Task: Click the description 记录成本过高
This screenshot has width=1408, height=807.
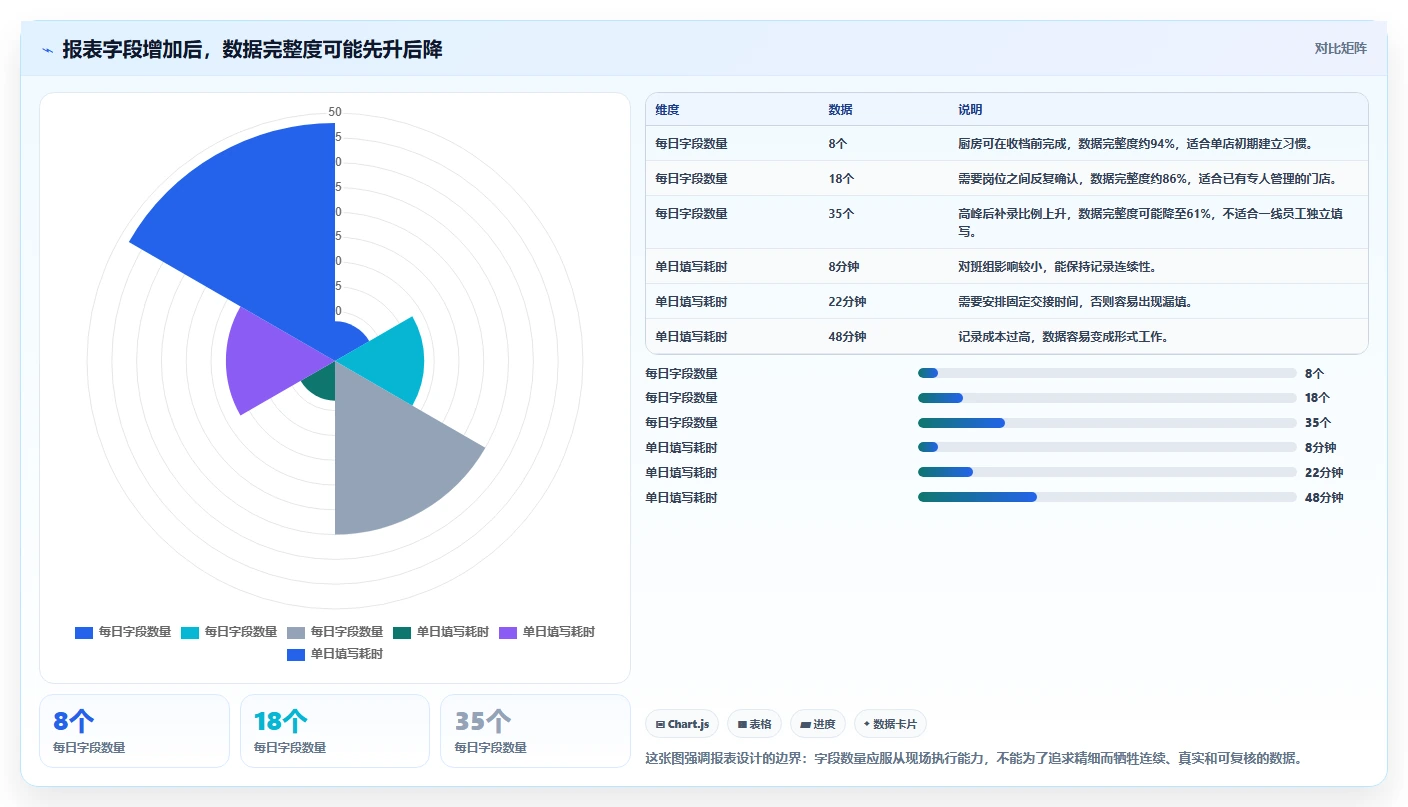Action: point(1063,337)
